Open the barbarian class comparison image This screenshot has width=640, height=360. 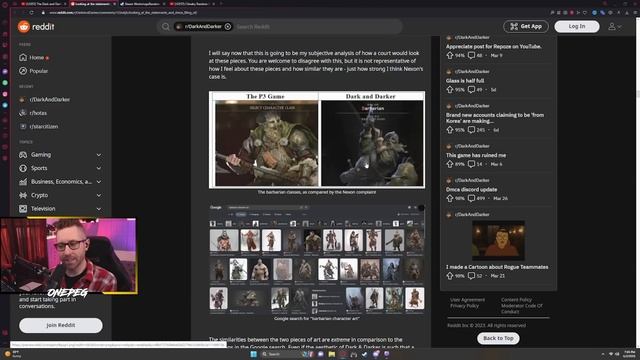click(317, 140)
